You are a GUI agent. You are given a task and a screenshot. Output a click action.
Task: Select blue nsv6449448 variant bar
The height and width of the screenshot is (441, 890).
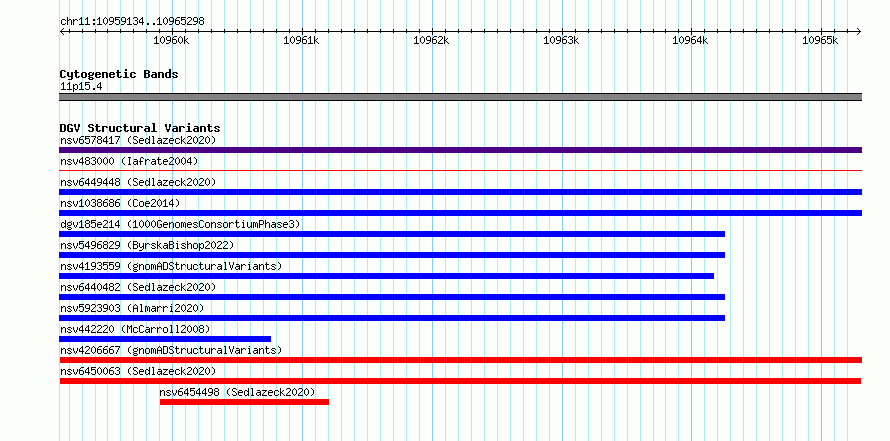460,192
